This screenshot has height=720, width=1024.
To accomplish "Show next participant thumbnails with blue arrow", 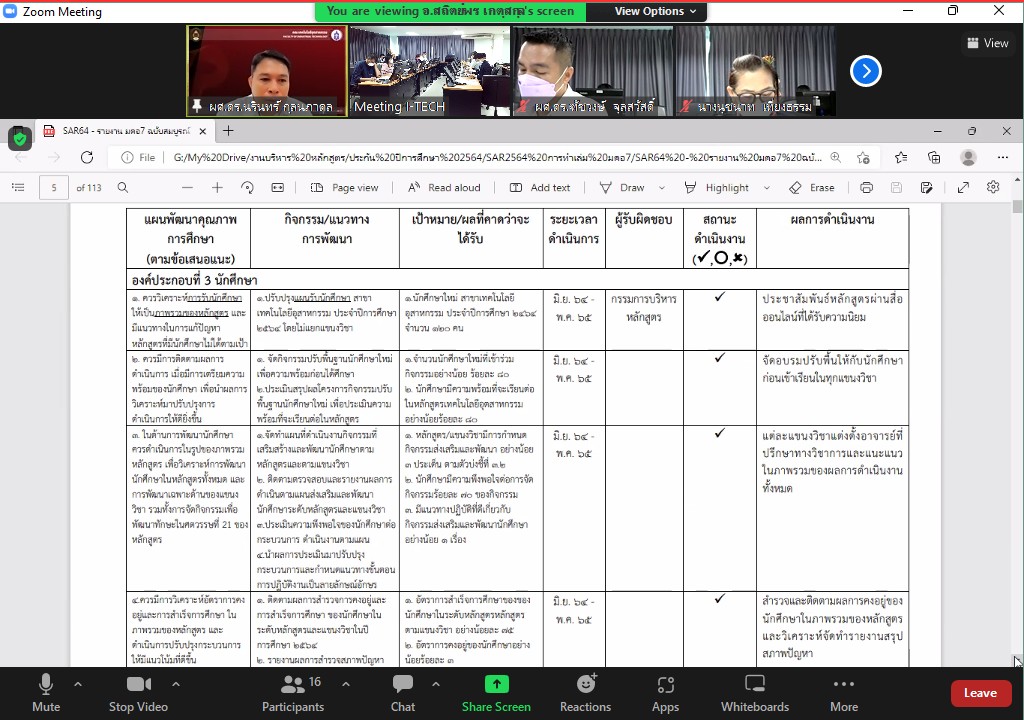I will (x=866, y=71).
